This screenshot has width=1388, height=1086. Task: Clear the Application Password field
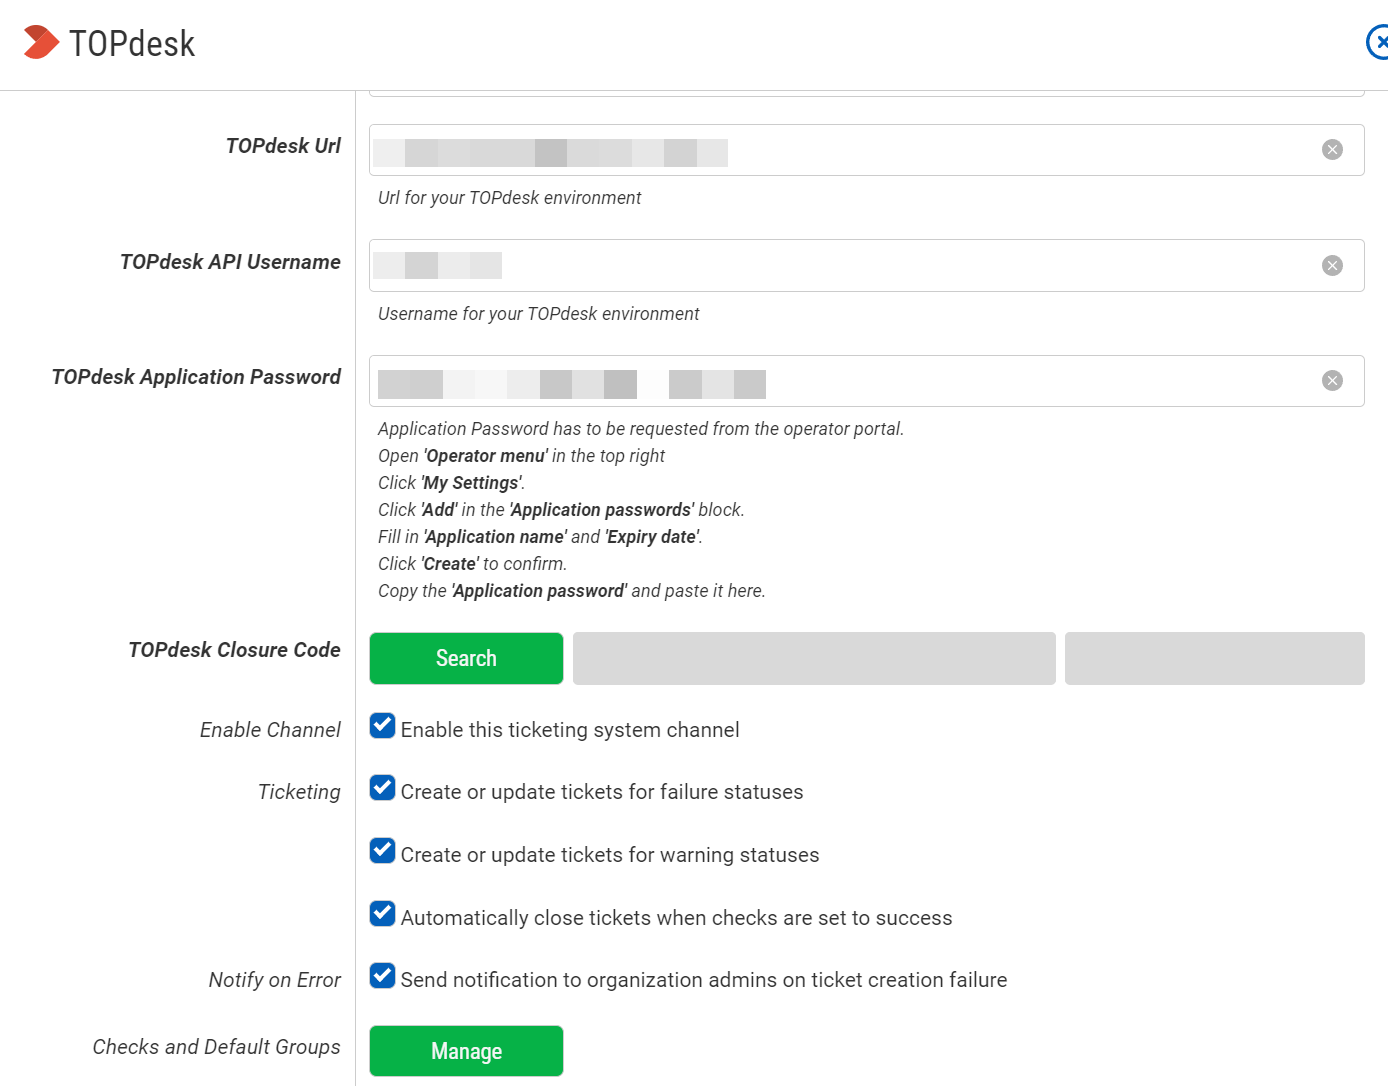click(x=1332, y=381)
